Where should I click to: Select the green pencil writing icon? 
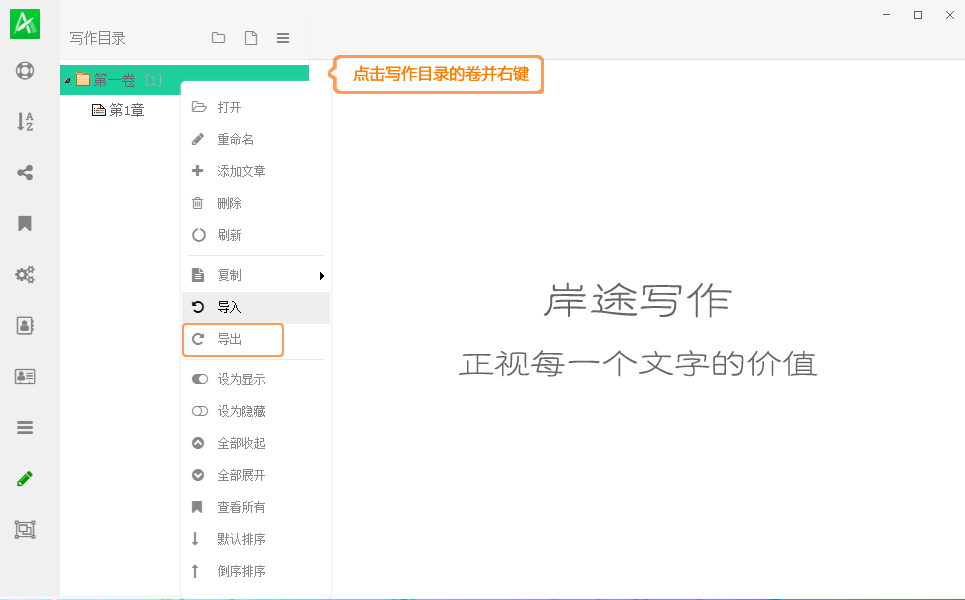click(x=25, y=478)
